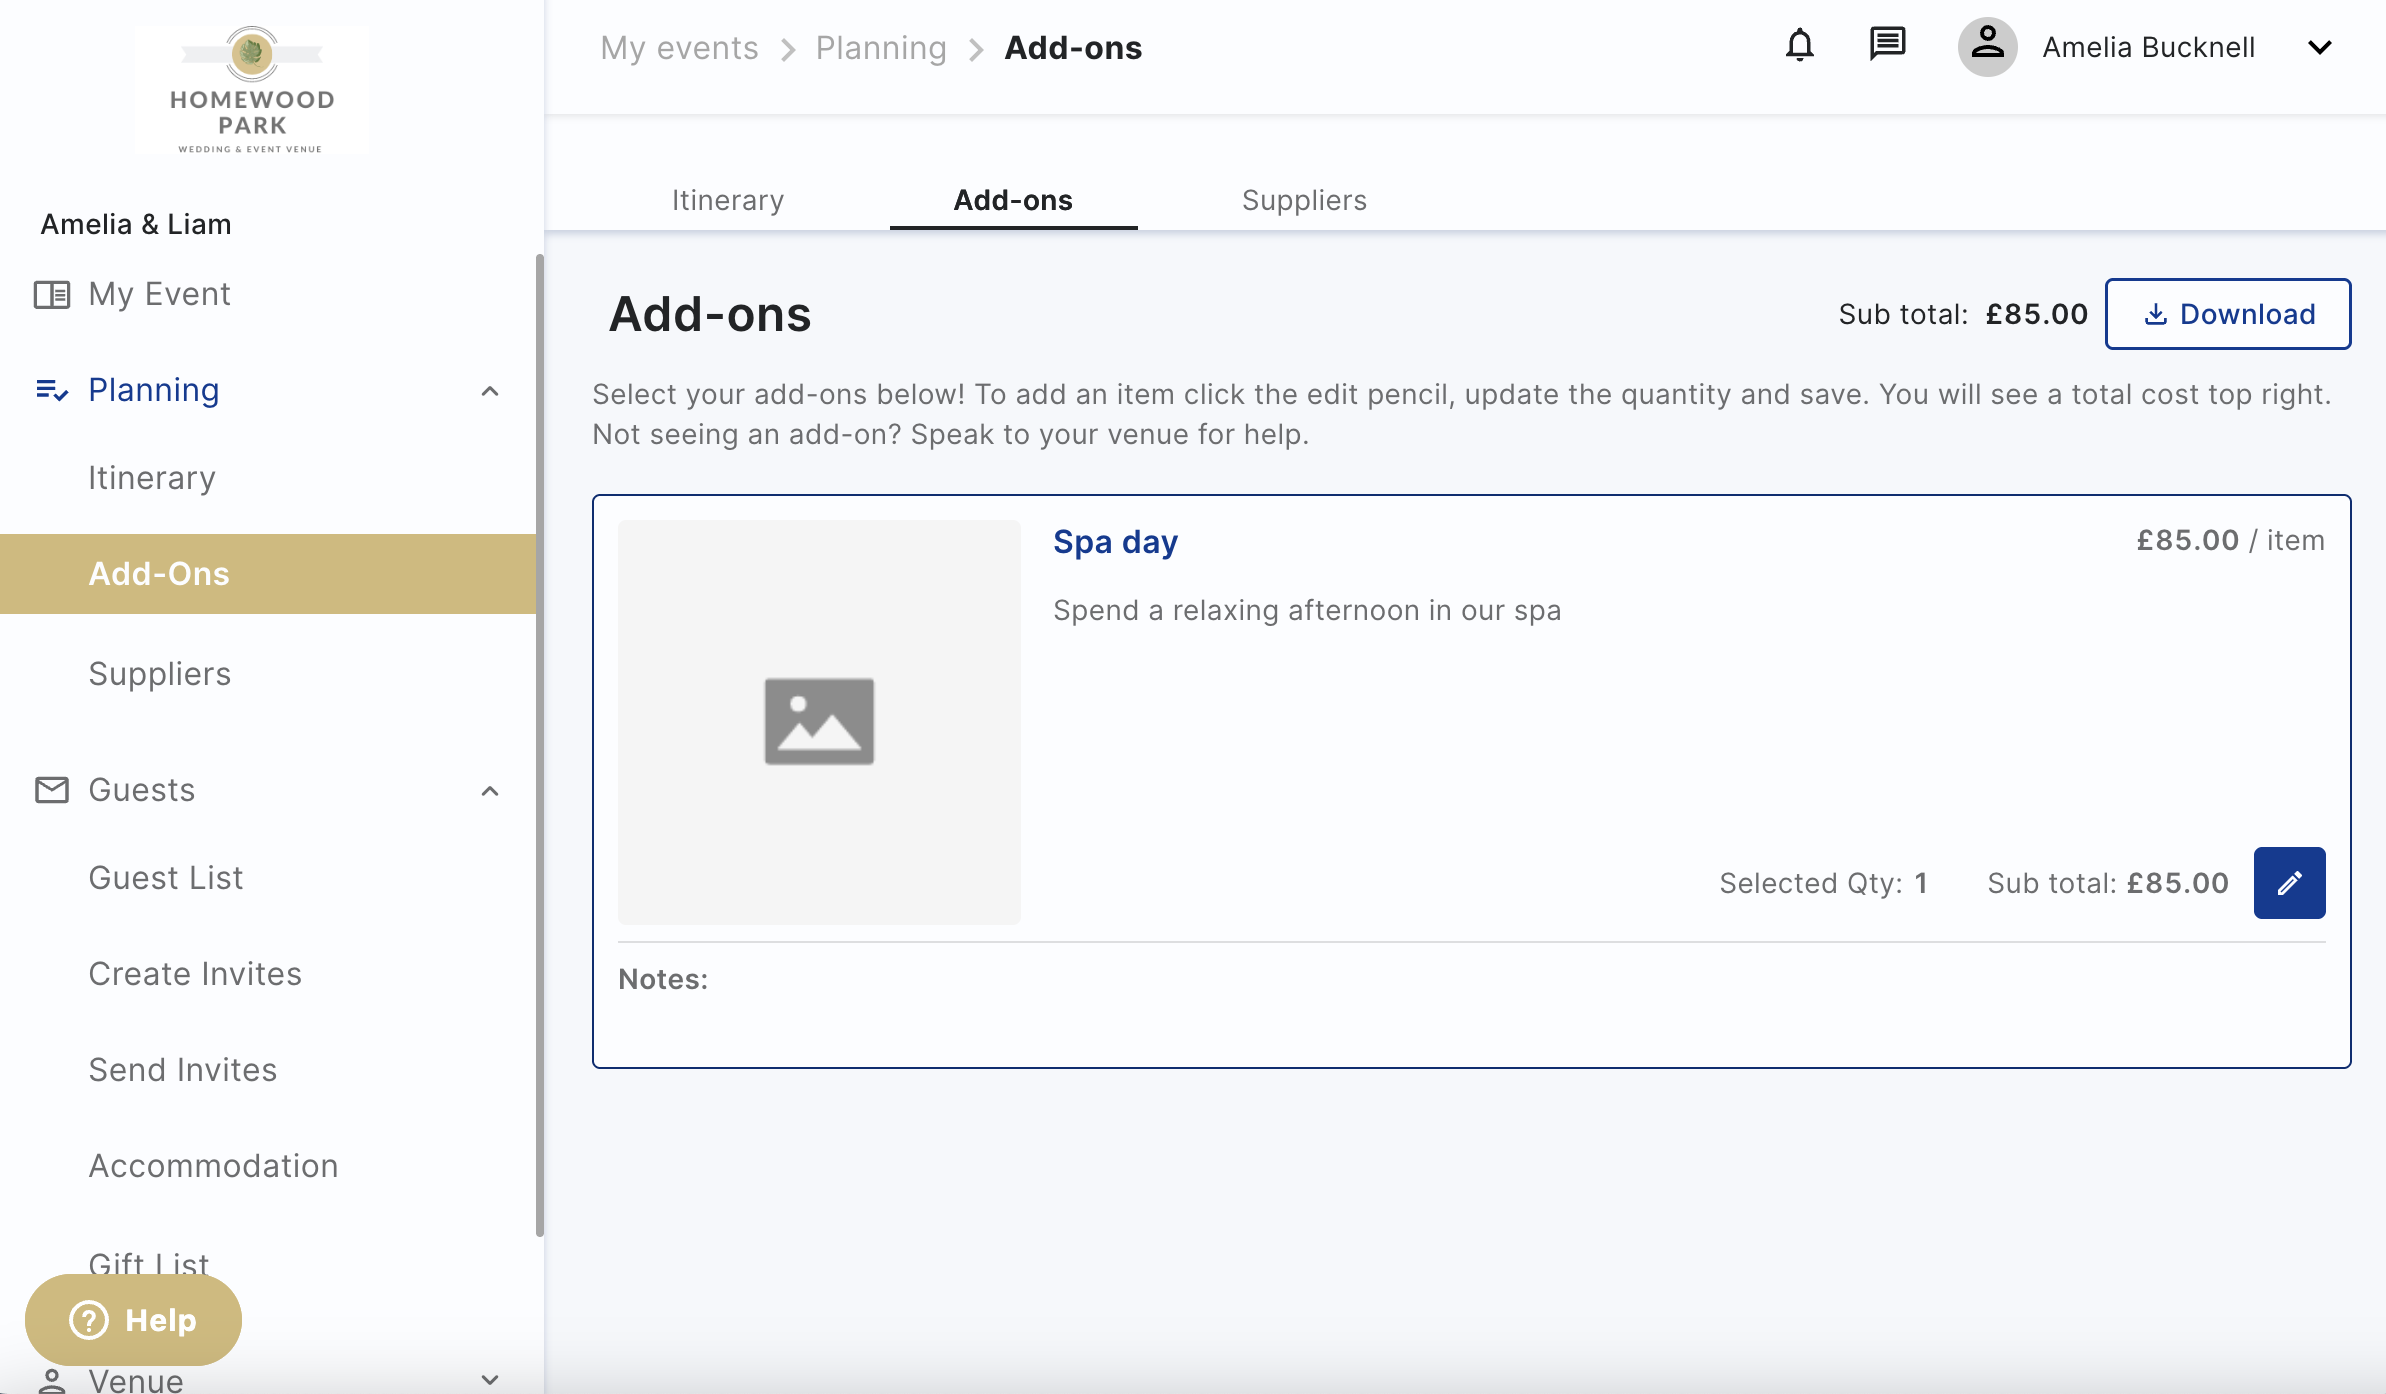This screenshot has height=1394, width=2386.
Task: Click the question mark Help icon
Action: (89, 1320)
